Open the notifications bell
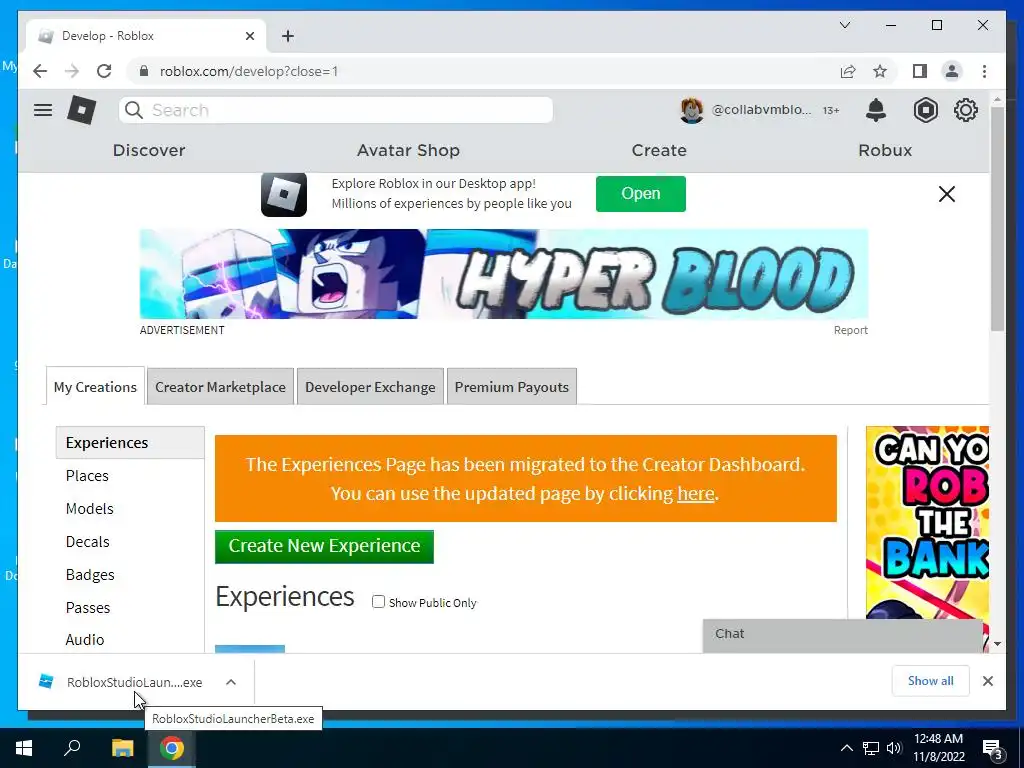Screen dimensions: 1024x768 pos(876,110)
